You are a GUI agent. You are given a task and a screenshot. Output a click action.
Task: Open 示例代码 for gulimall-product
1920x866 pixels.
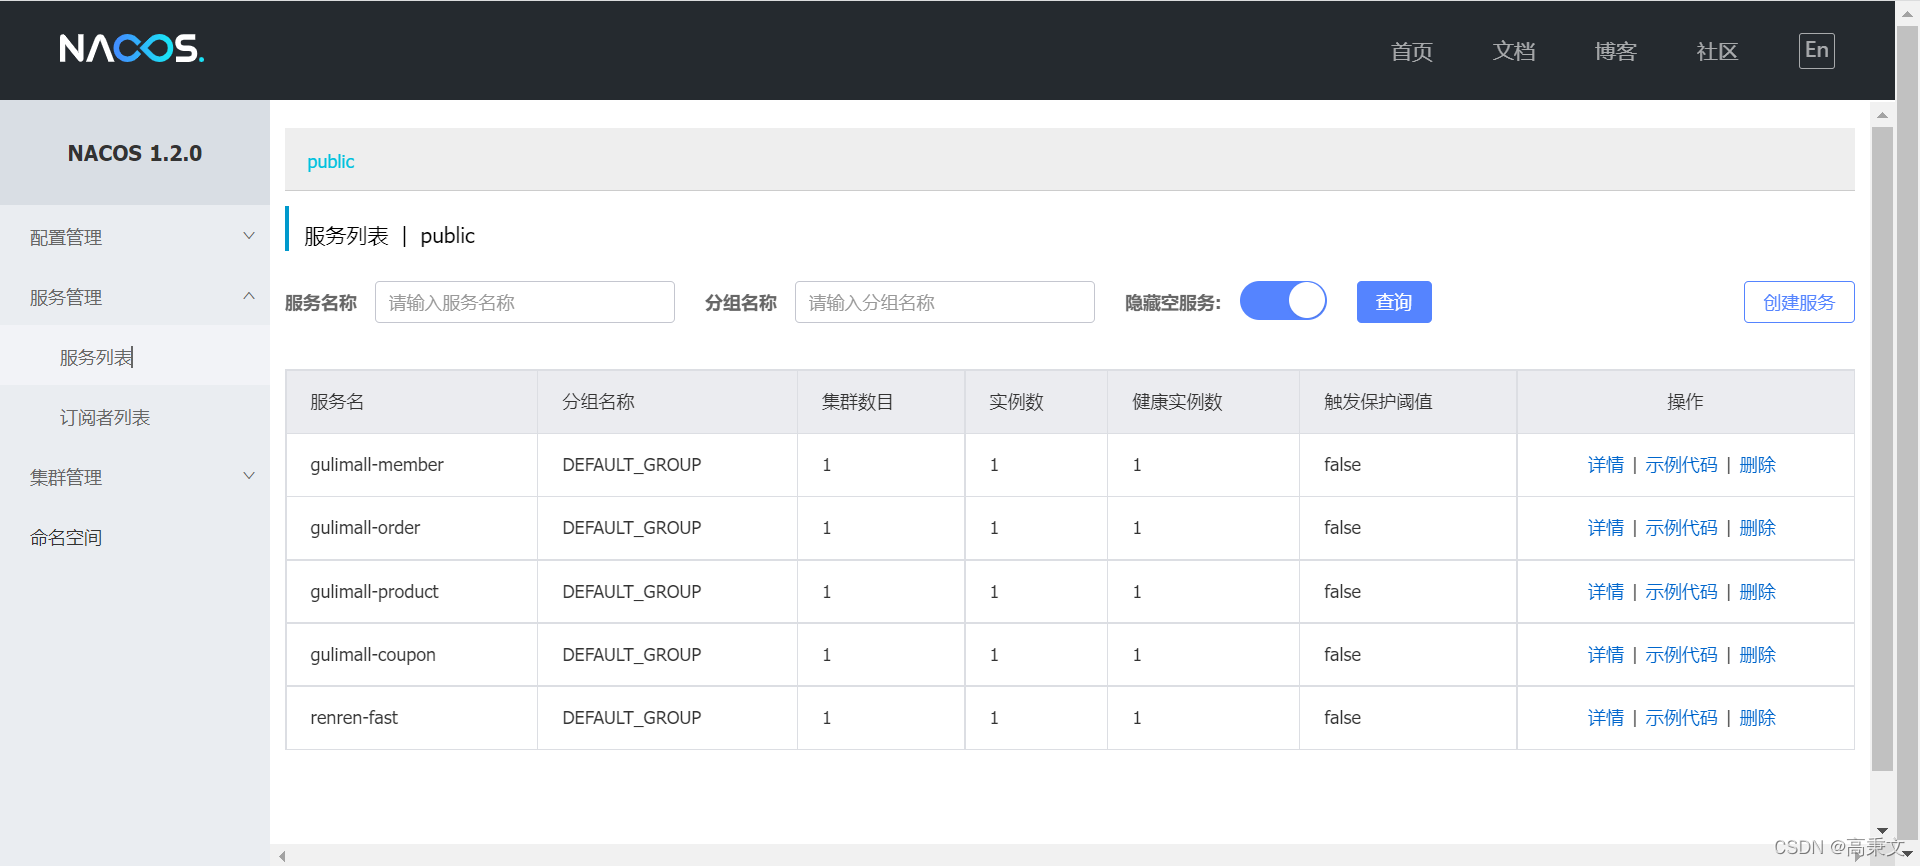tap(1681, 592)
